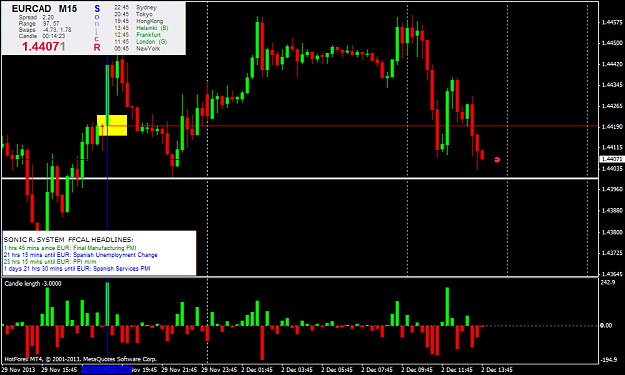
Task: Click the 1.44035 price axis label
Action: [611, 169]
